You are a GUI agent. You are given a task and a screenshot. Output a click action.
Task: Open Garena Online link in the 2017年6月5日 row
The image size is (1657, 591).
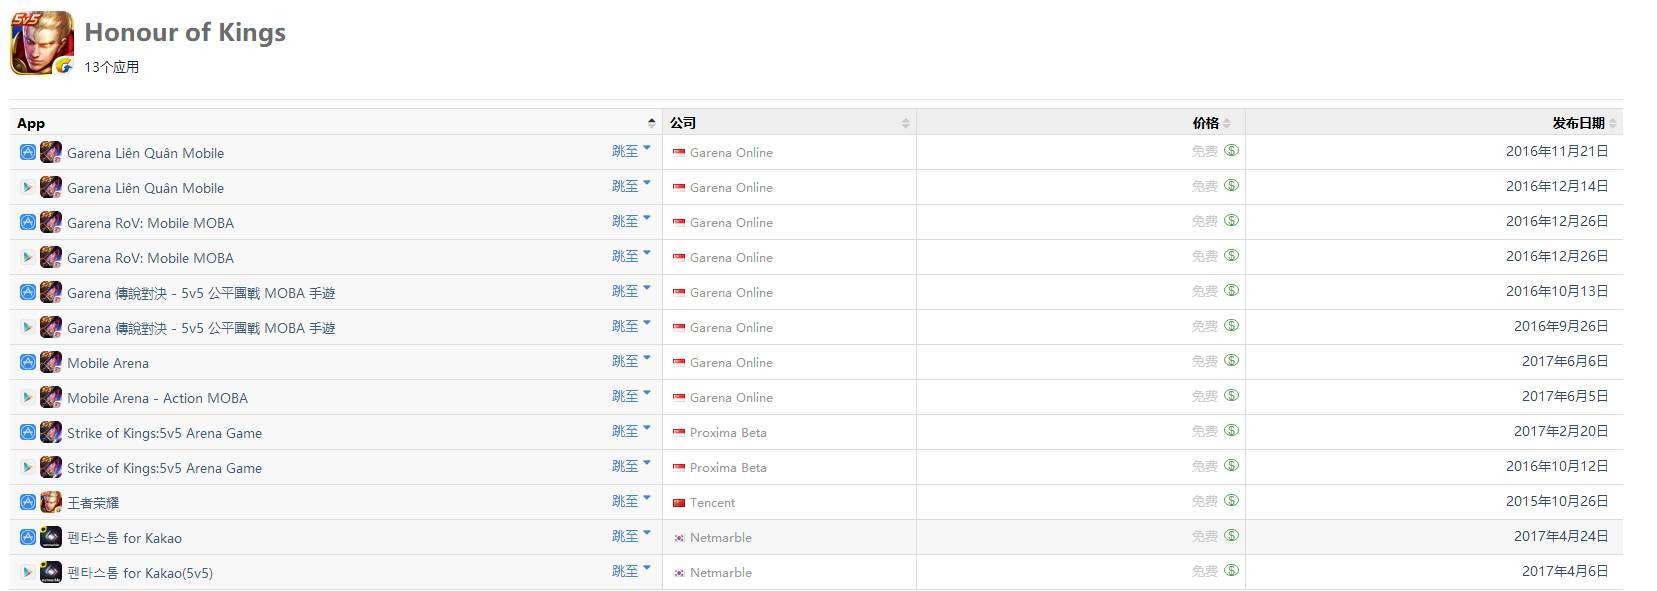pos(731,398)
